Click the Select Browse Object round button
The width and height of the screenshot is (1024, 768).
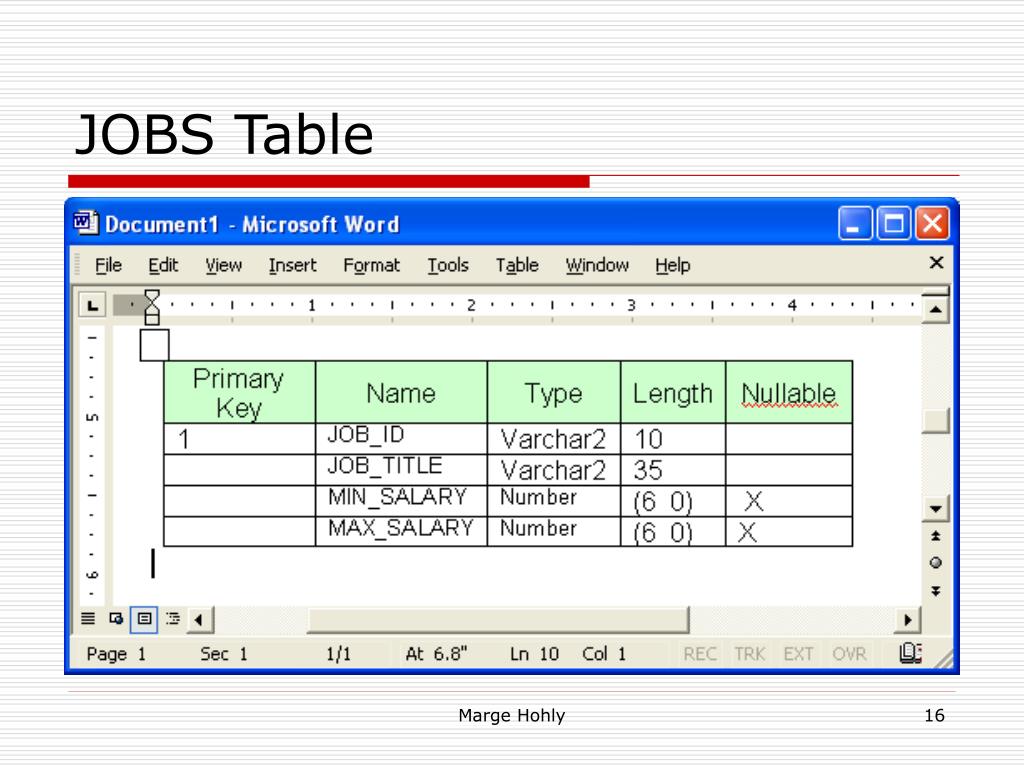tap(935, 563)
